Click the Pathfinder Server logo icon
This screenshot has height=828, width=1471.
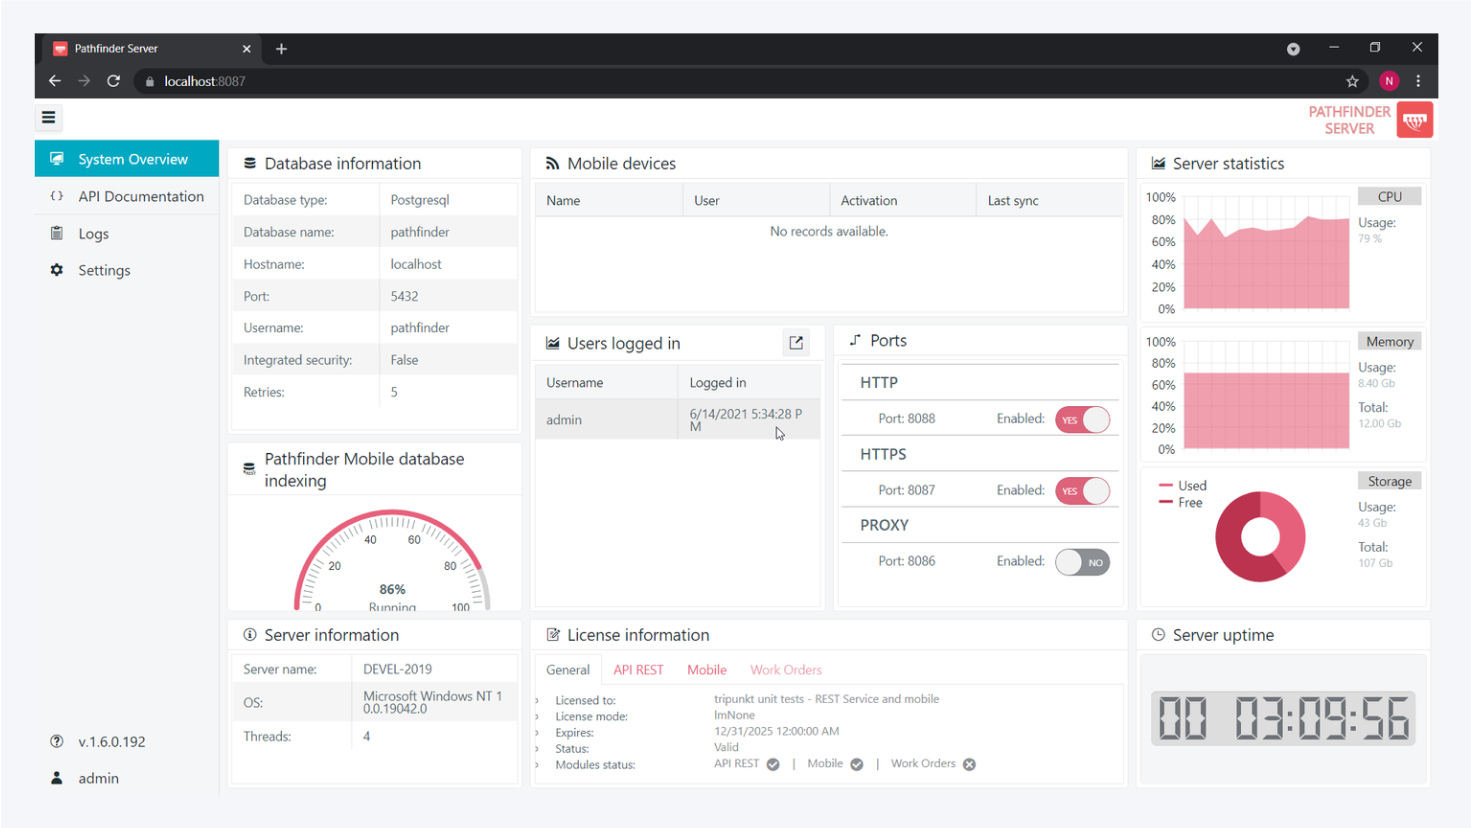(x=1414, y=120)
